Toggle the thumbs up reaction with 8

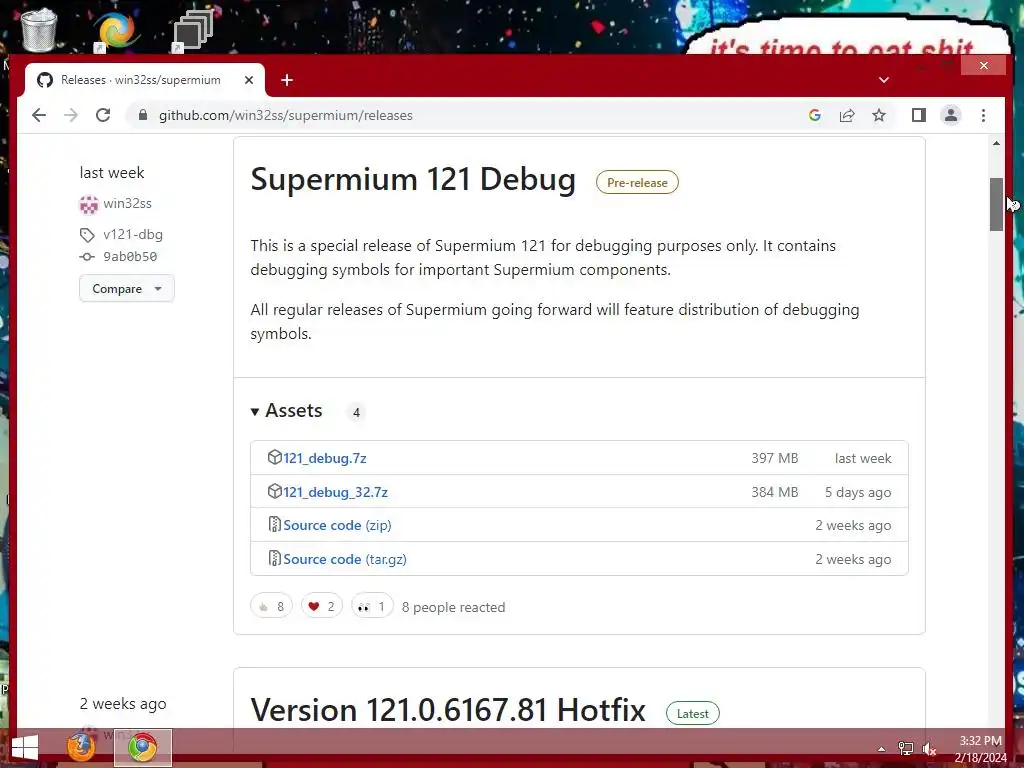coord(271,607)
